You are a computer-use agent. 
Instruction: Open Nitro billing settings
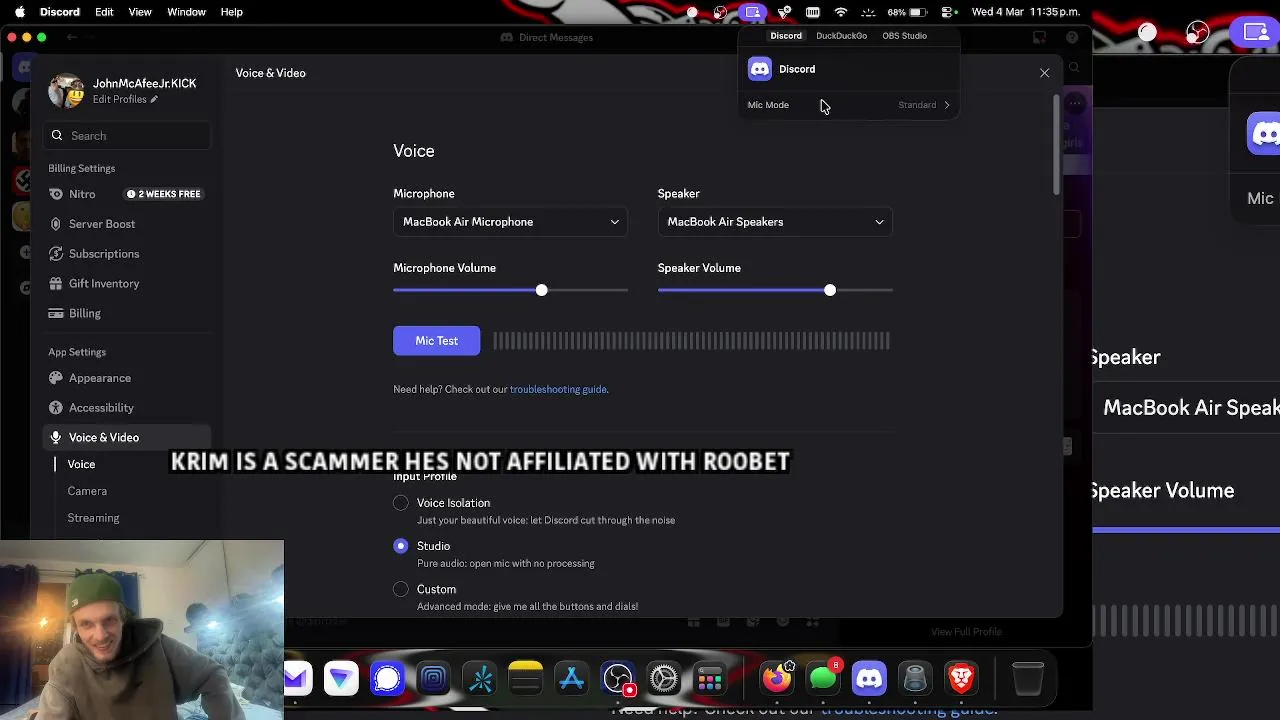[x=127, y=194]
